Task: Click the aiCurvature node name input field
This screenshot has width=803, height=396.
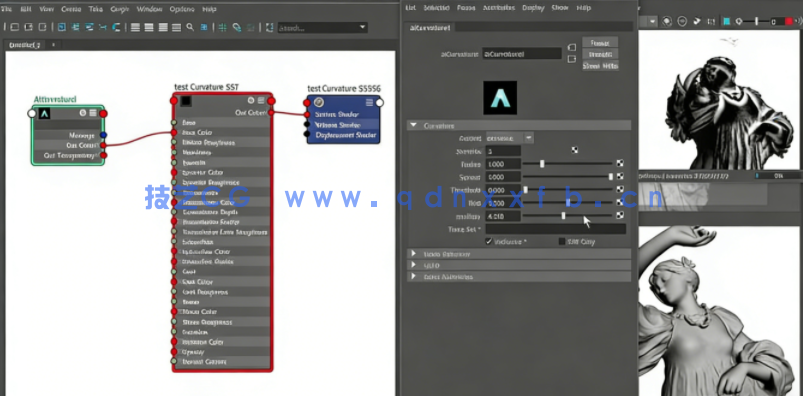Action: point(522,53)
